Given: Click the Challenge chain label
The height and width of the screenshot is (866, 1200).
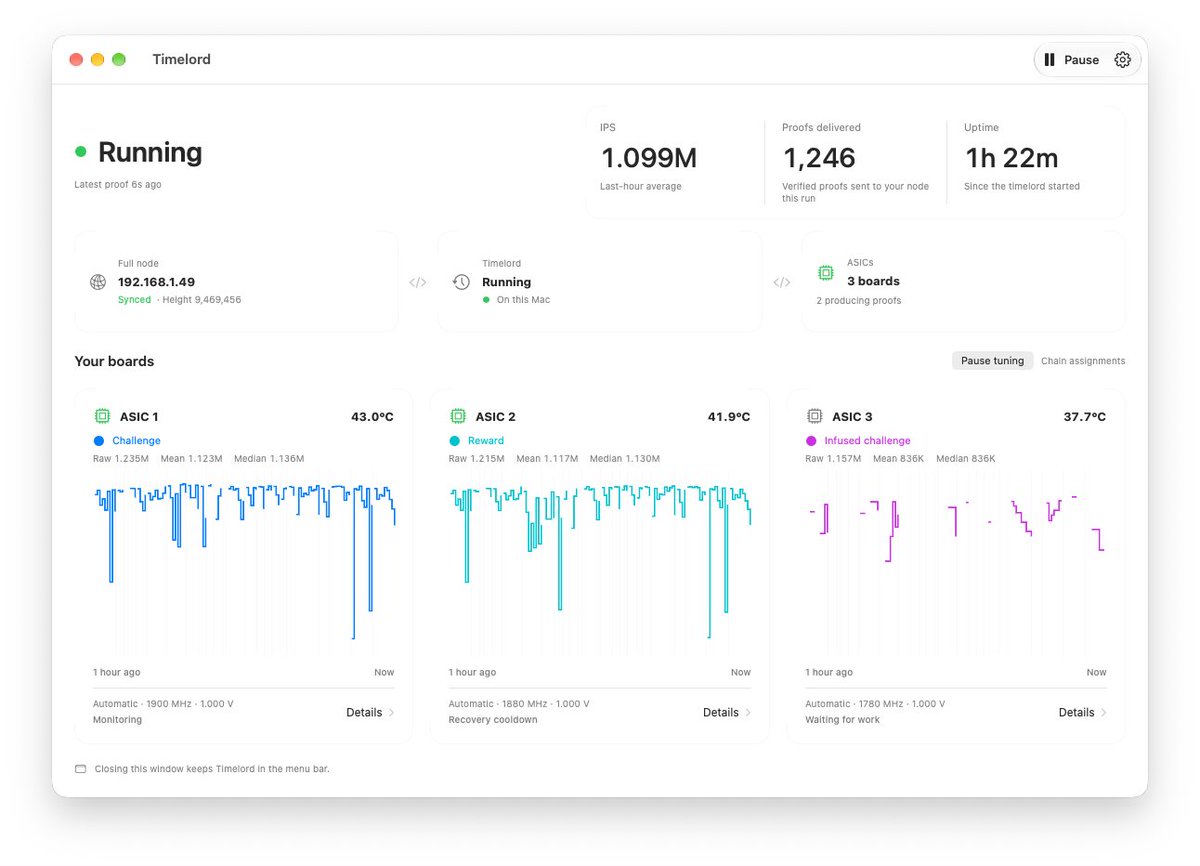Looking at the screenshot, I should pos(136,441).
